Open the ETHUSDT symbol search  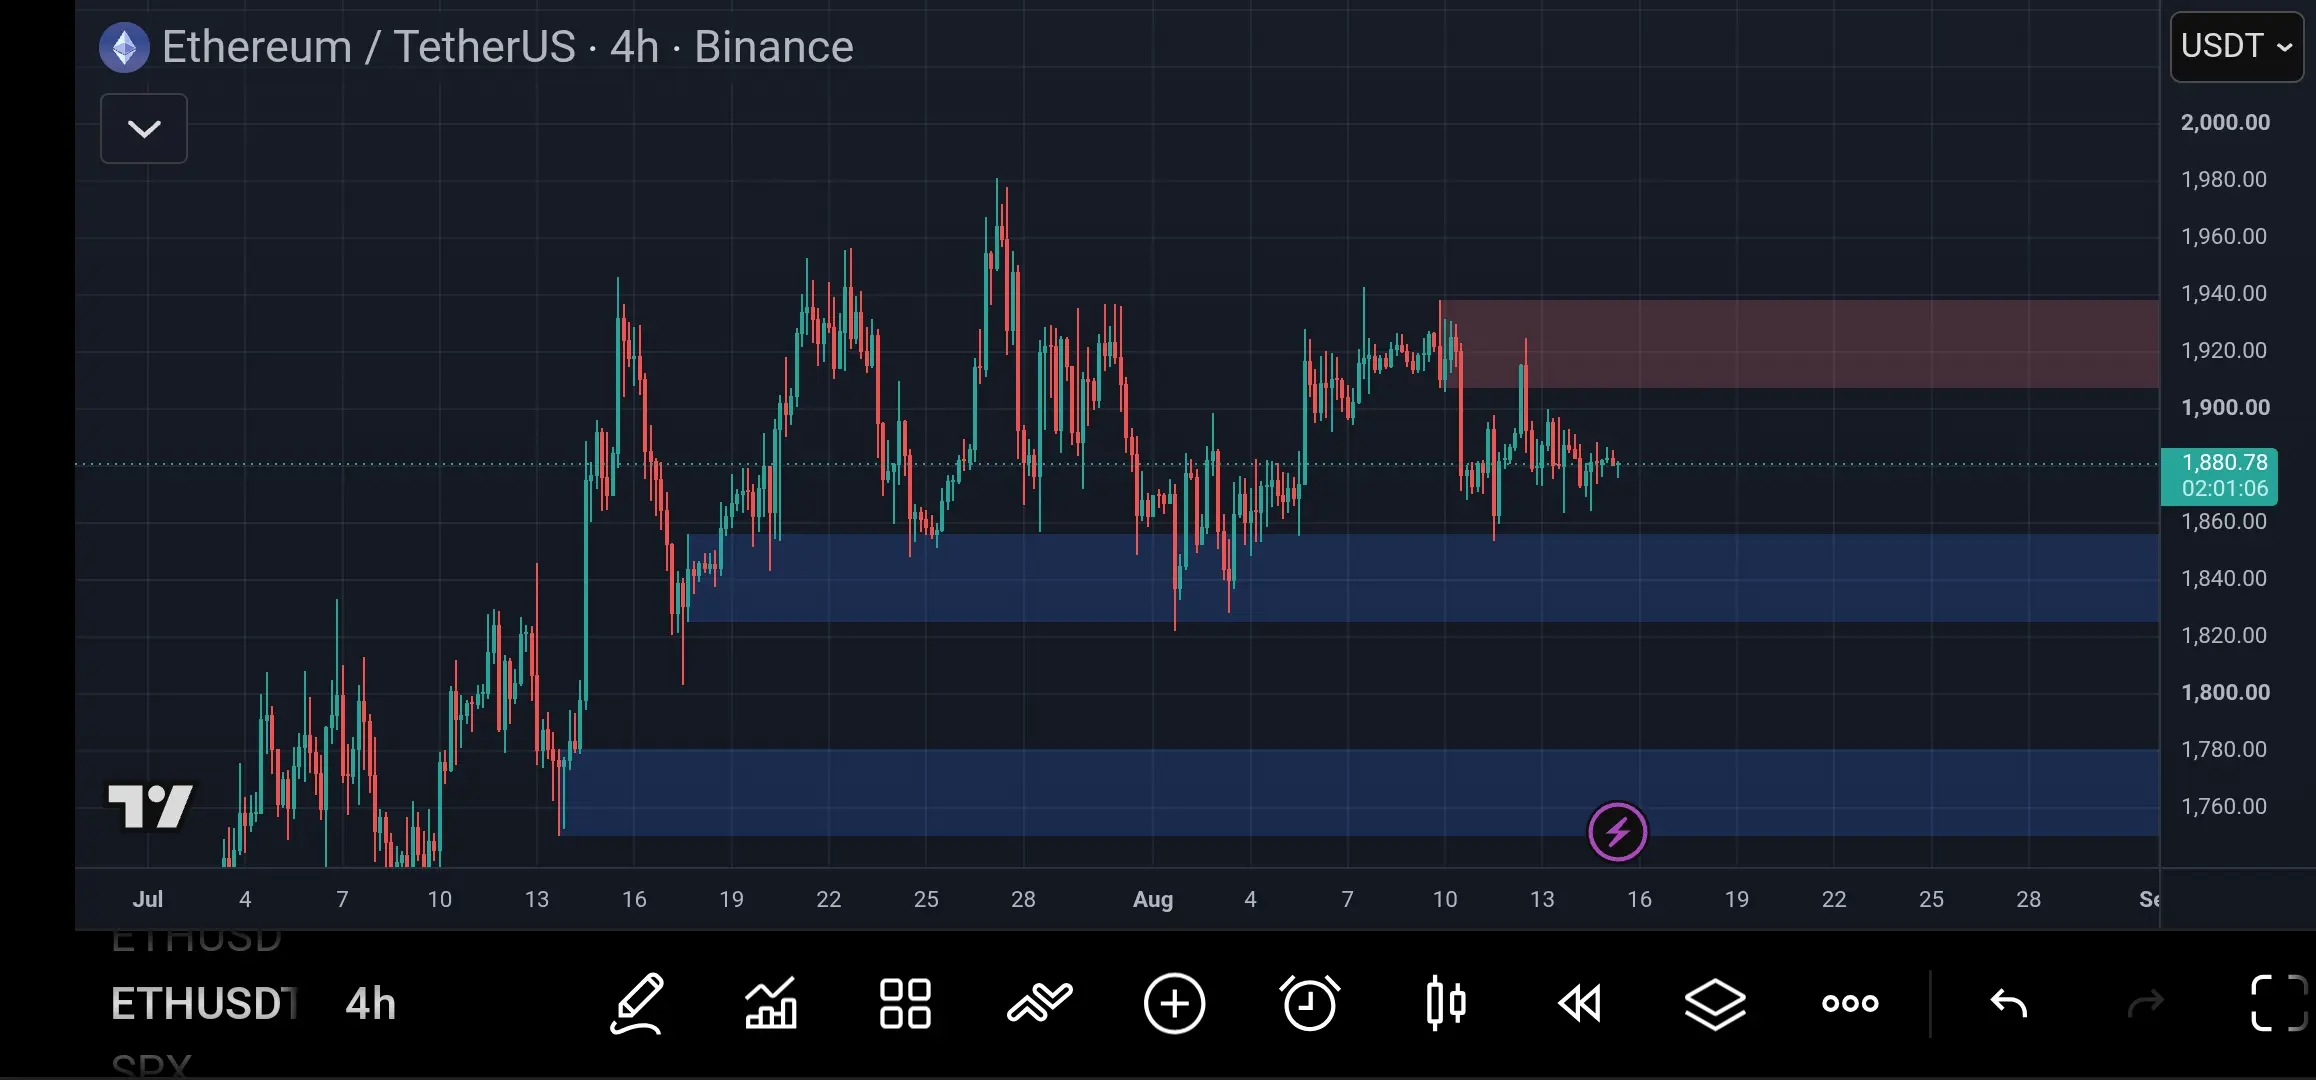tap(205, 1004)
